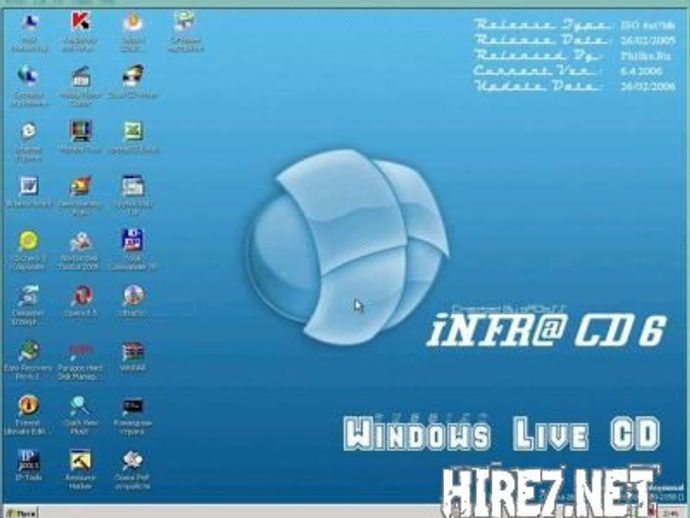This screenshot has height=518, width=690.
Task: Open the satellite dish icon left of Opera
Action: [x=28, y=295]
